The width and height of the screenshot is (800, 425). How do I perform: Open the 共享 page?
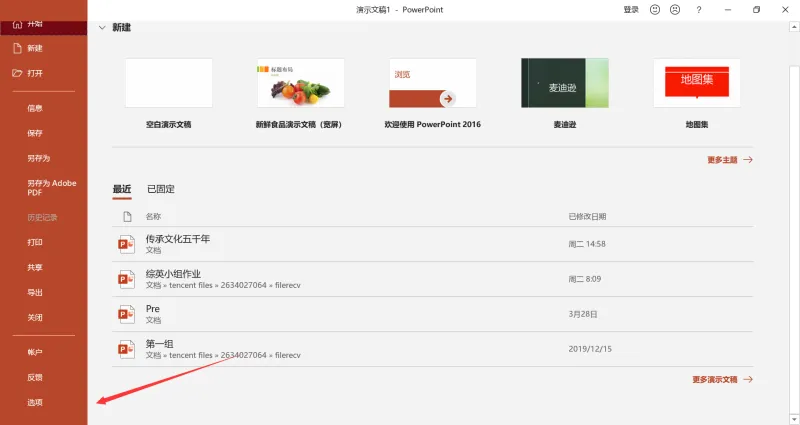click(x=35, y=267)
